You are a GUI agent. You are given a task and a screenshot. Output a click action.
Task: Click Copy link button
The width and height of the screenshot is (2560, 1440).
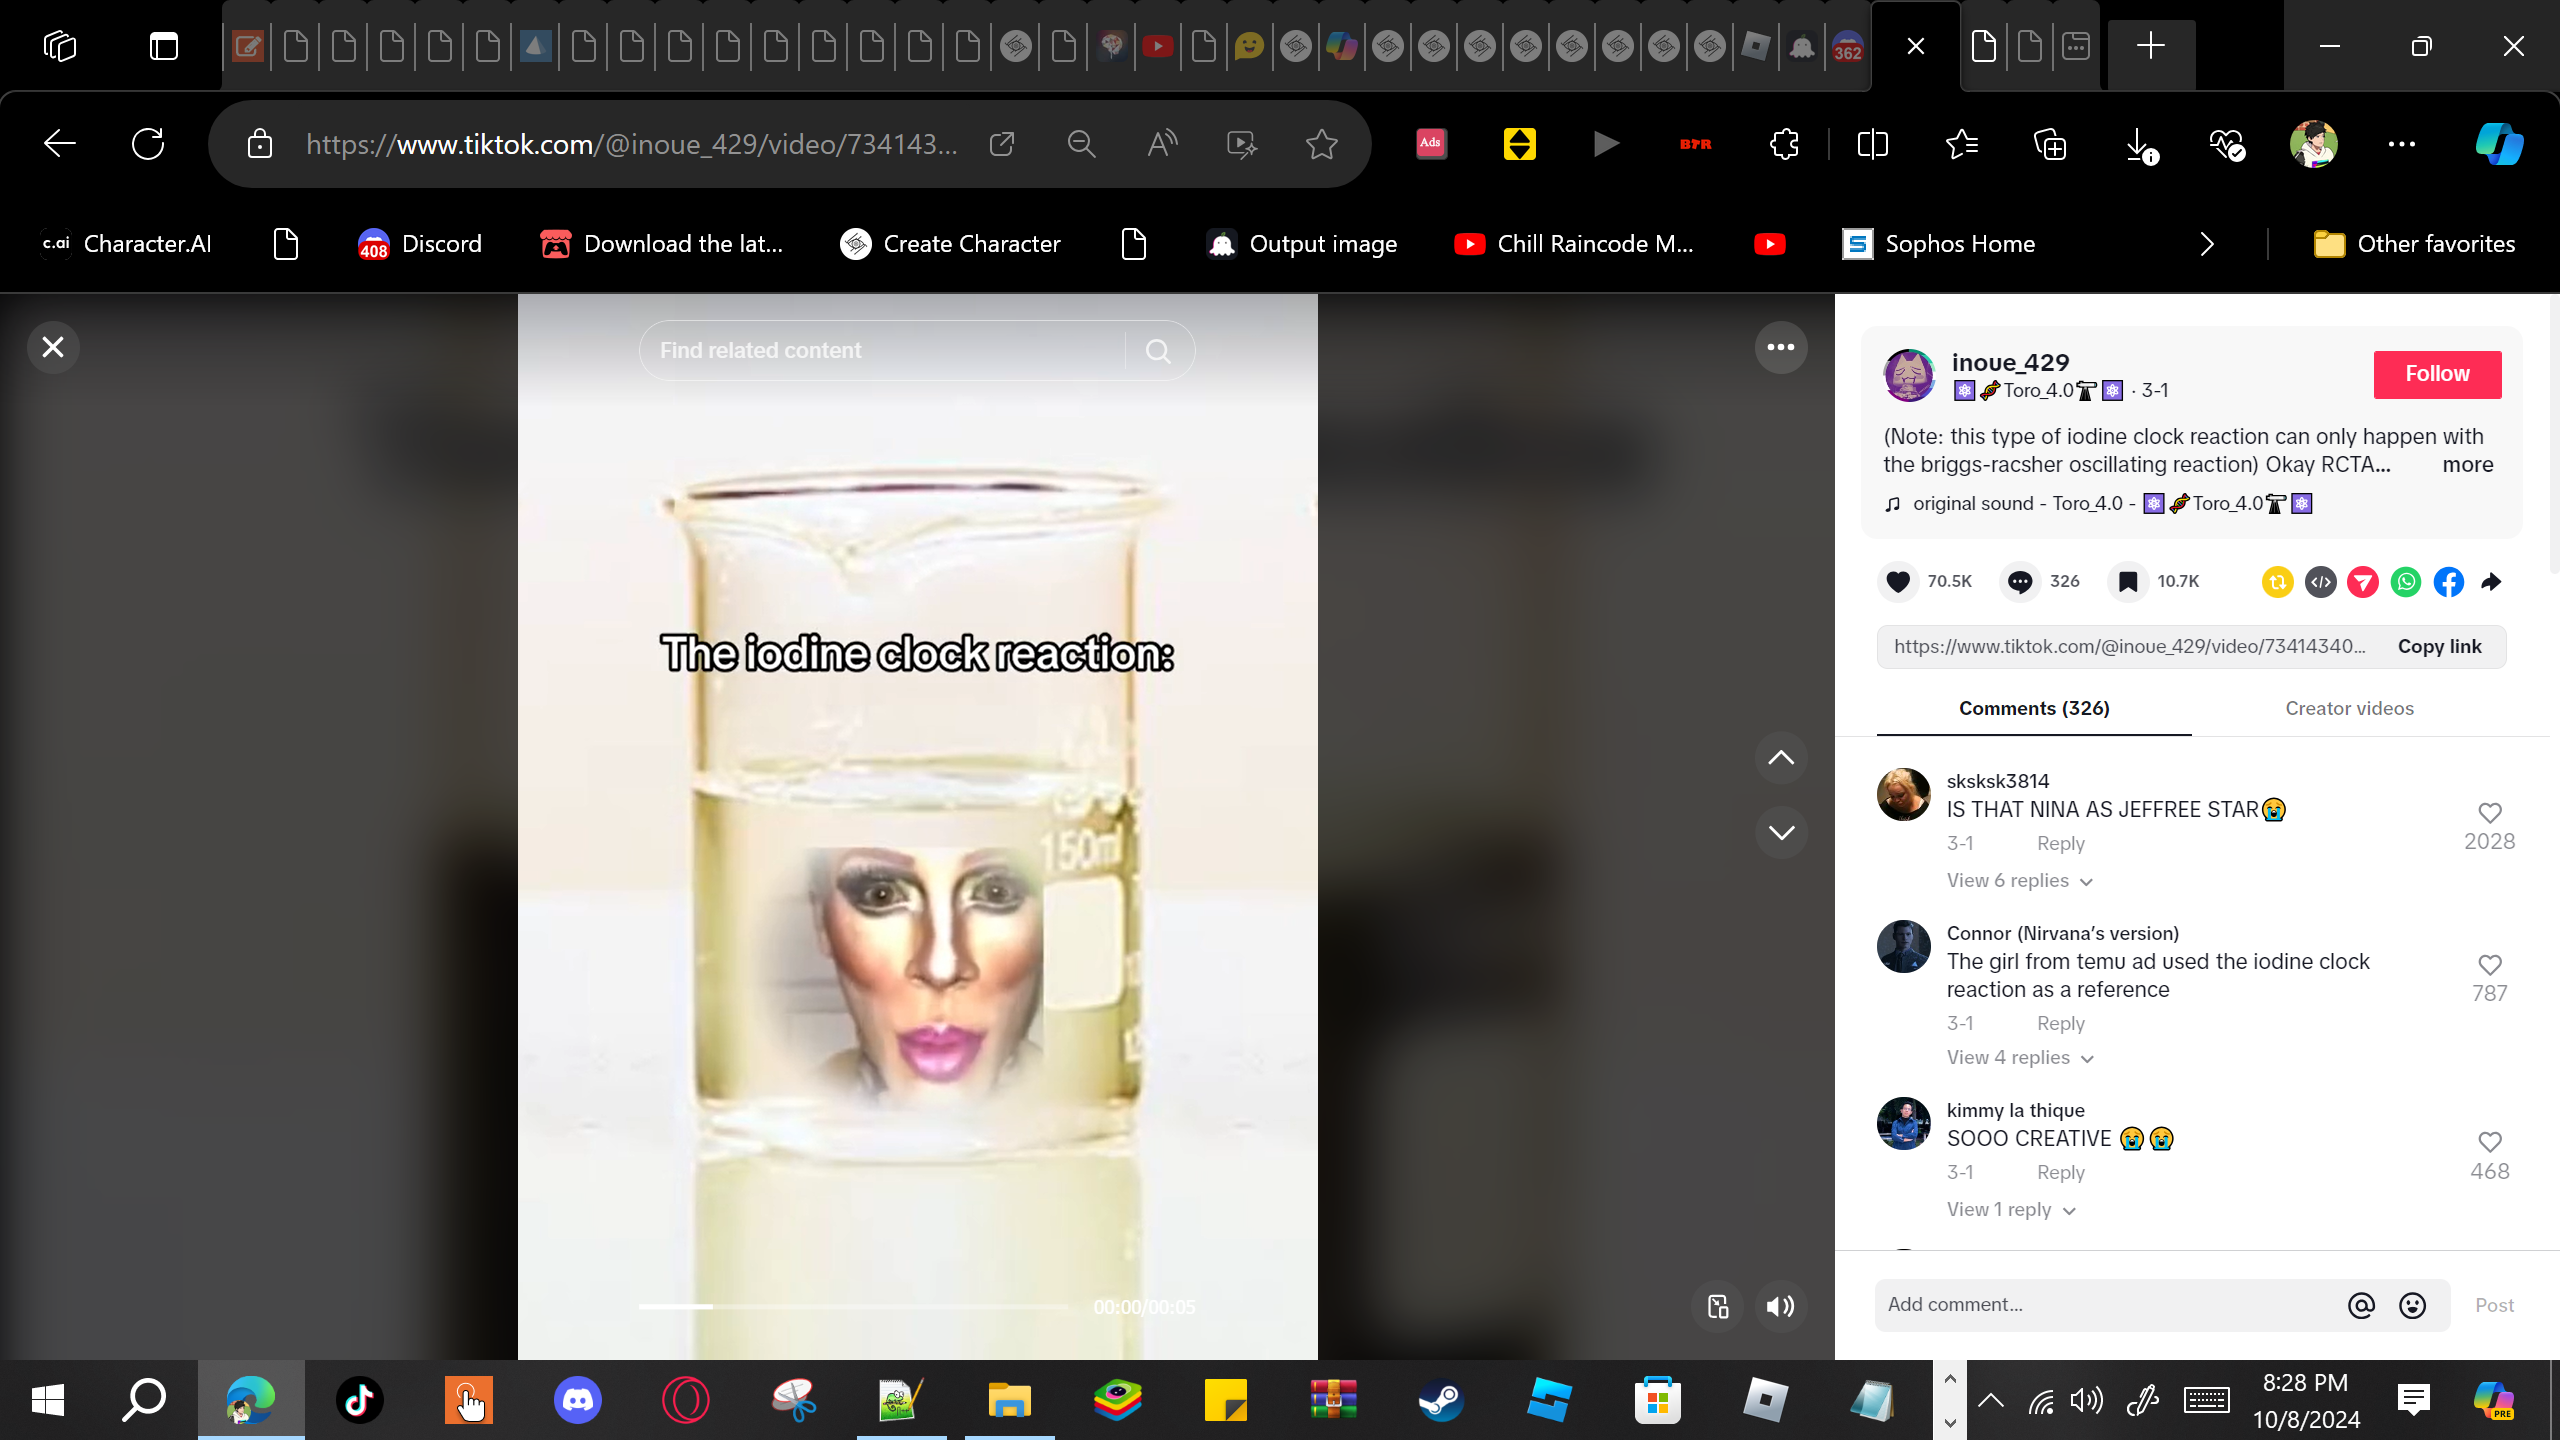[x=2439, y=647]
